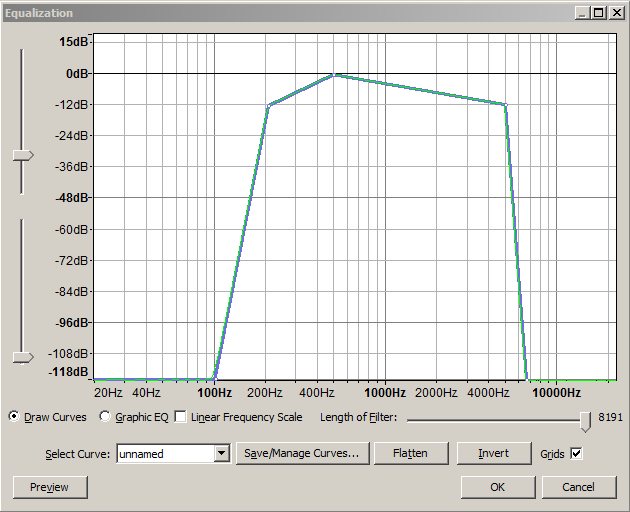The width and height of the screenshot is (630, 512).
Task: Enable the Linear Frequency Scale checkbox
Action: point(181,417)
